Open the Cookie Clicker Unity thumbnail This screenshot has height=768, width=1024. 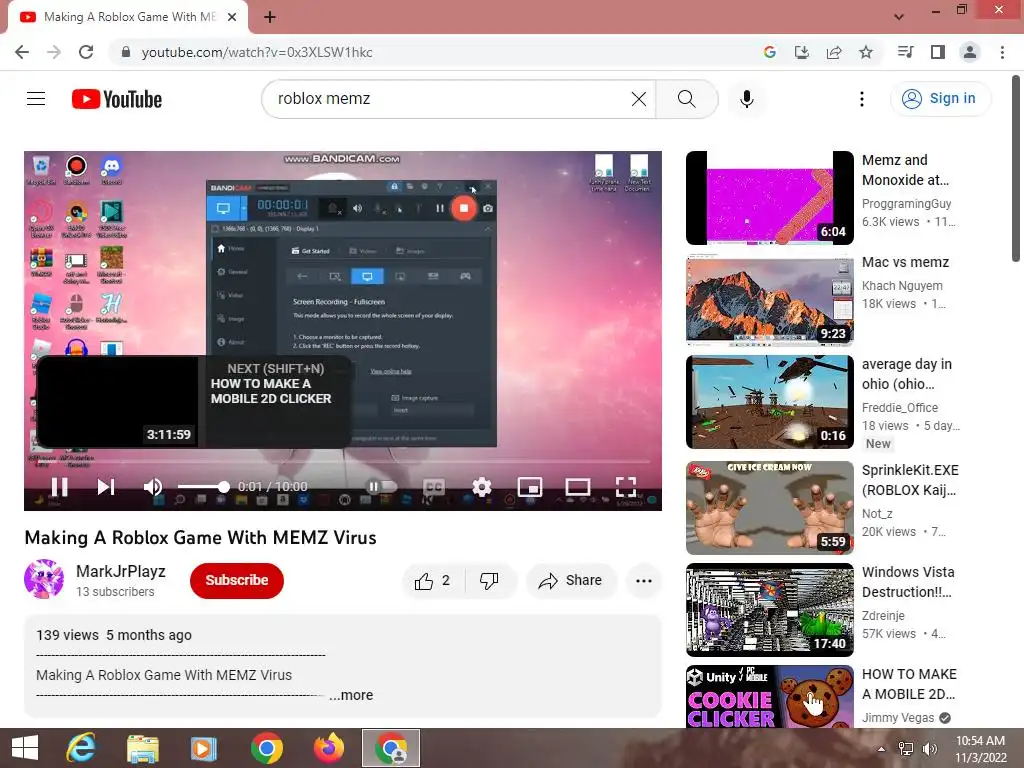click(x=770, y=697)
